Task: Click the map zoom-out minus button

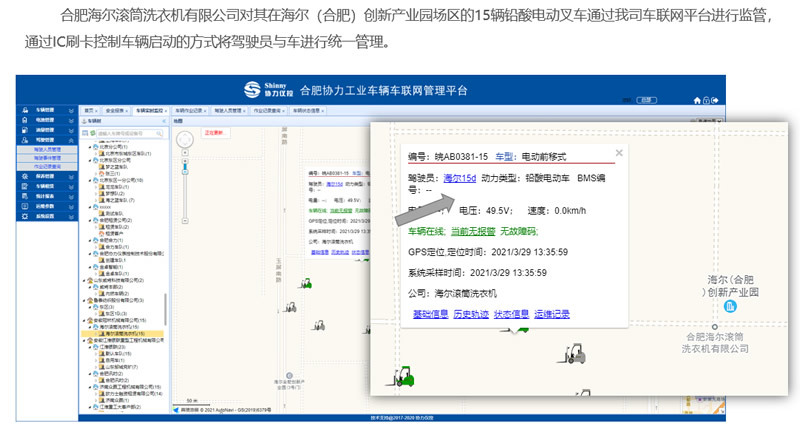Action: (x=185, y=221)
